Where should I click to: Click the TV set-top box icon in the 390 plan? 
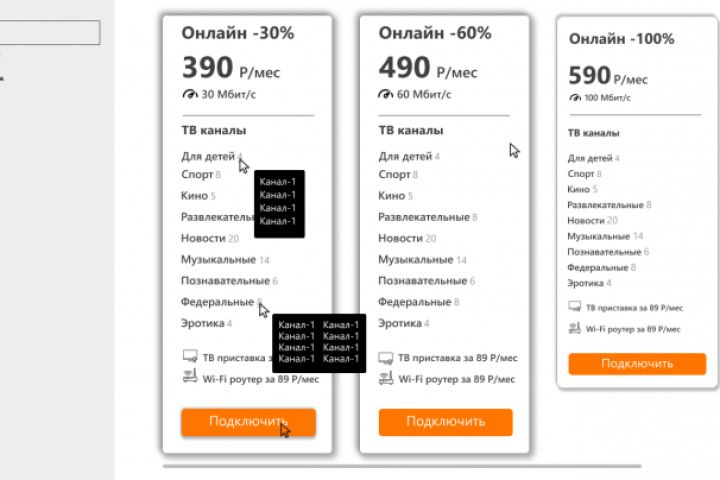(190, 356)
